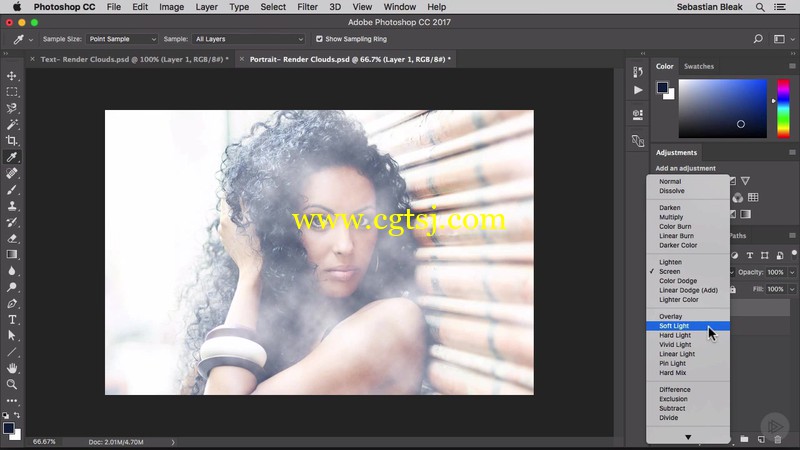Click inside the color picker field
This screenshot has height=450, width=800.
pos(722,108)
